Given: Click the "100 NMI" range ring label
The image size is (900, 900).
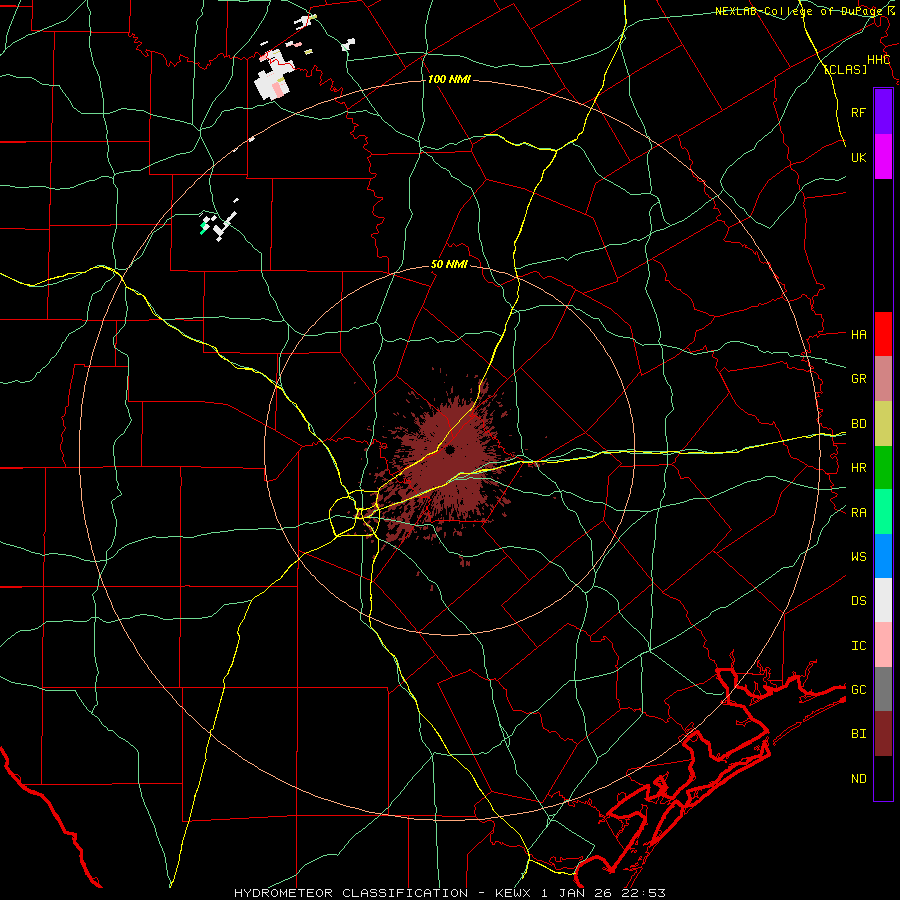Looking at the screenshot, I should click(449, 79).
